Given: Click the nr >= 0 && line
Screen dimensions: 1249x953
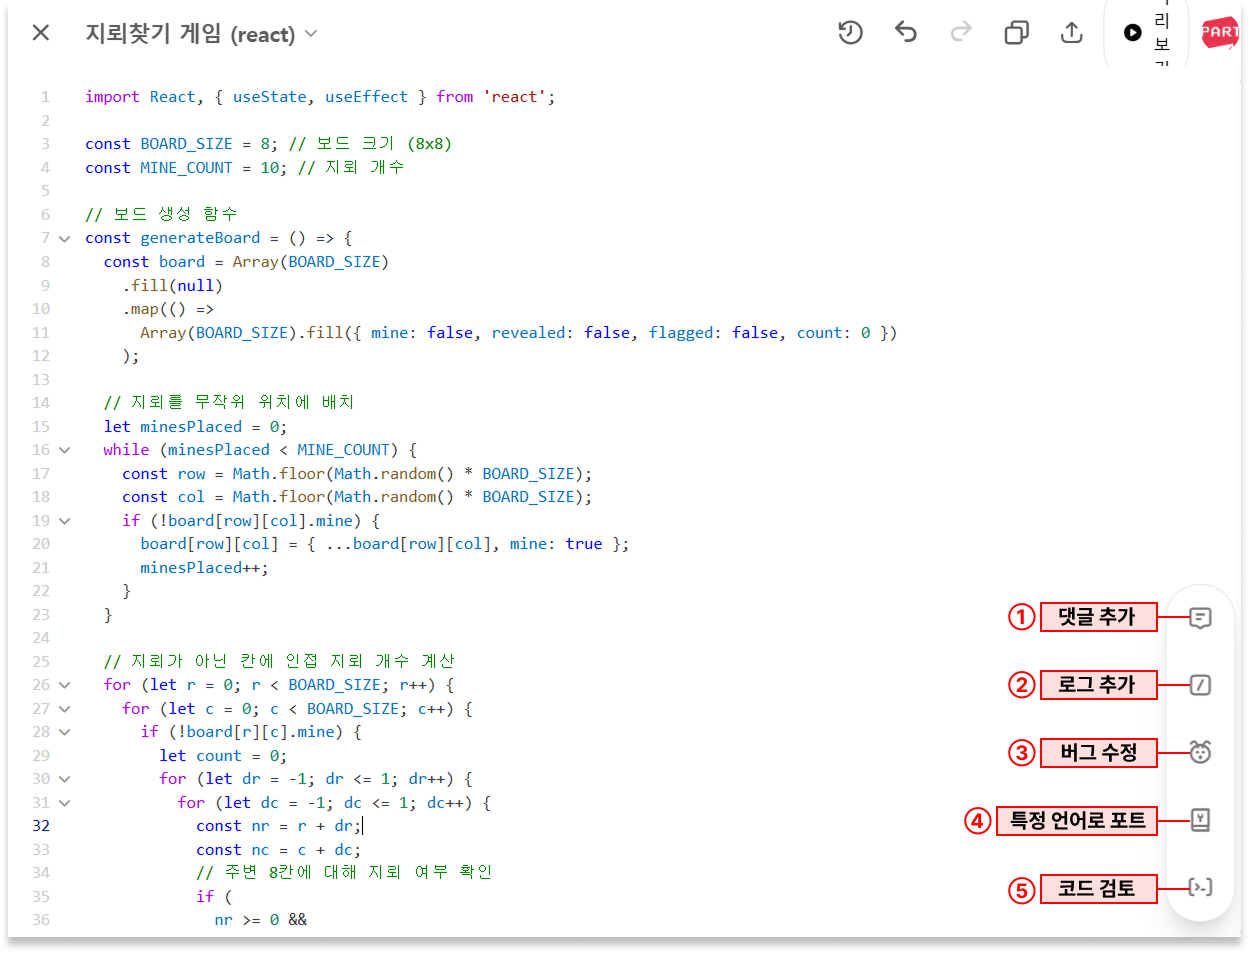Looking at the screenshot, I should pos(261,920).
